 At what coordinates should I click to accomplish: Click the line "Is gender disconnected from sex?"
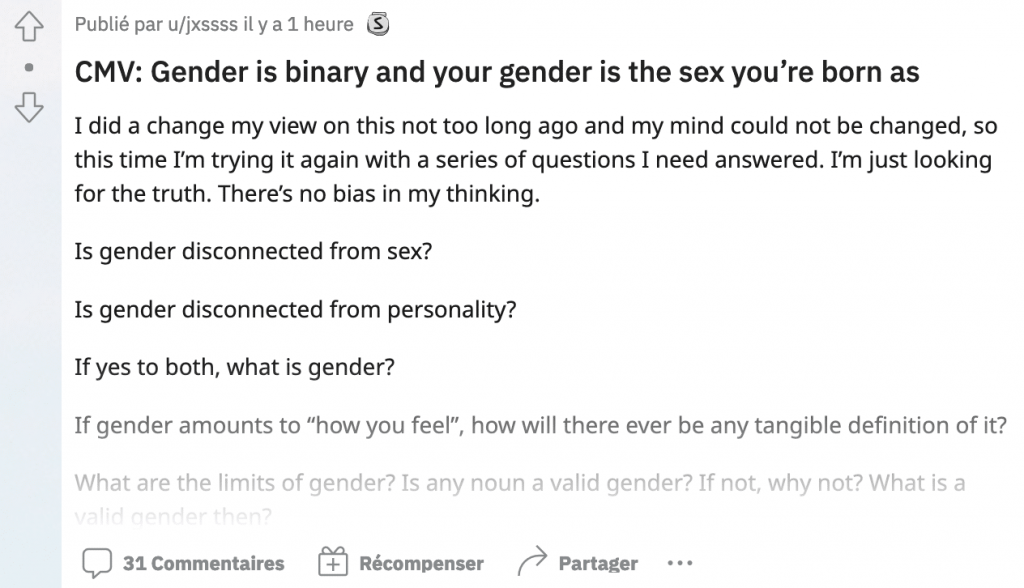[253, 251]
